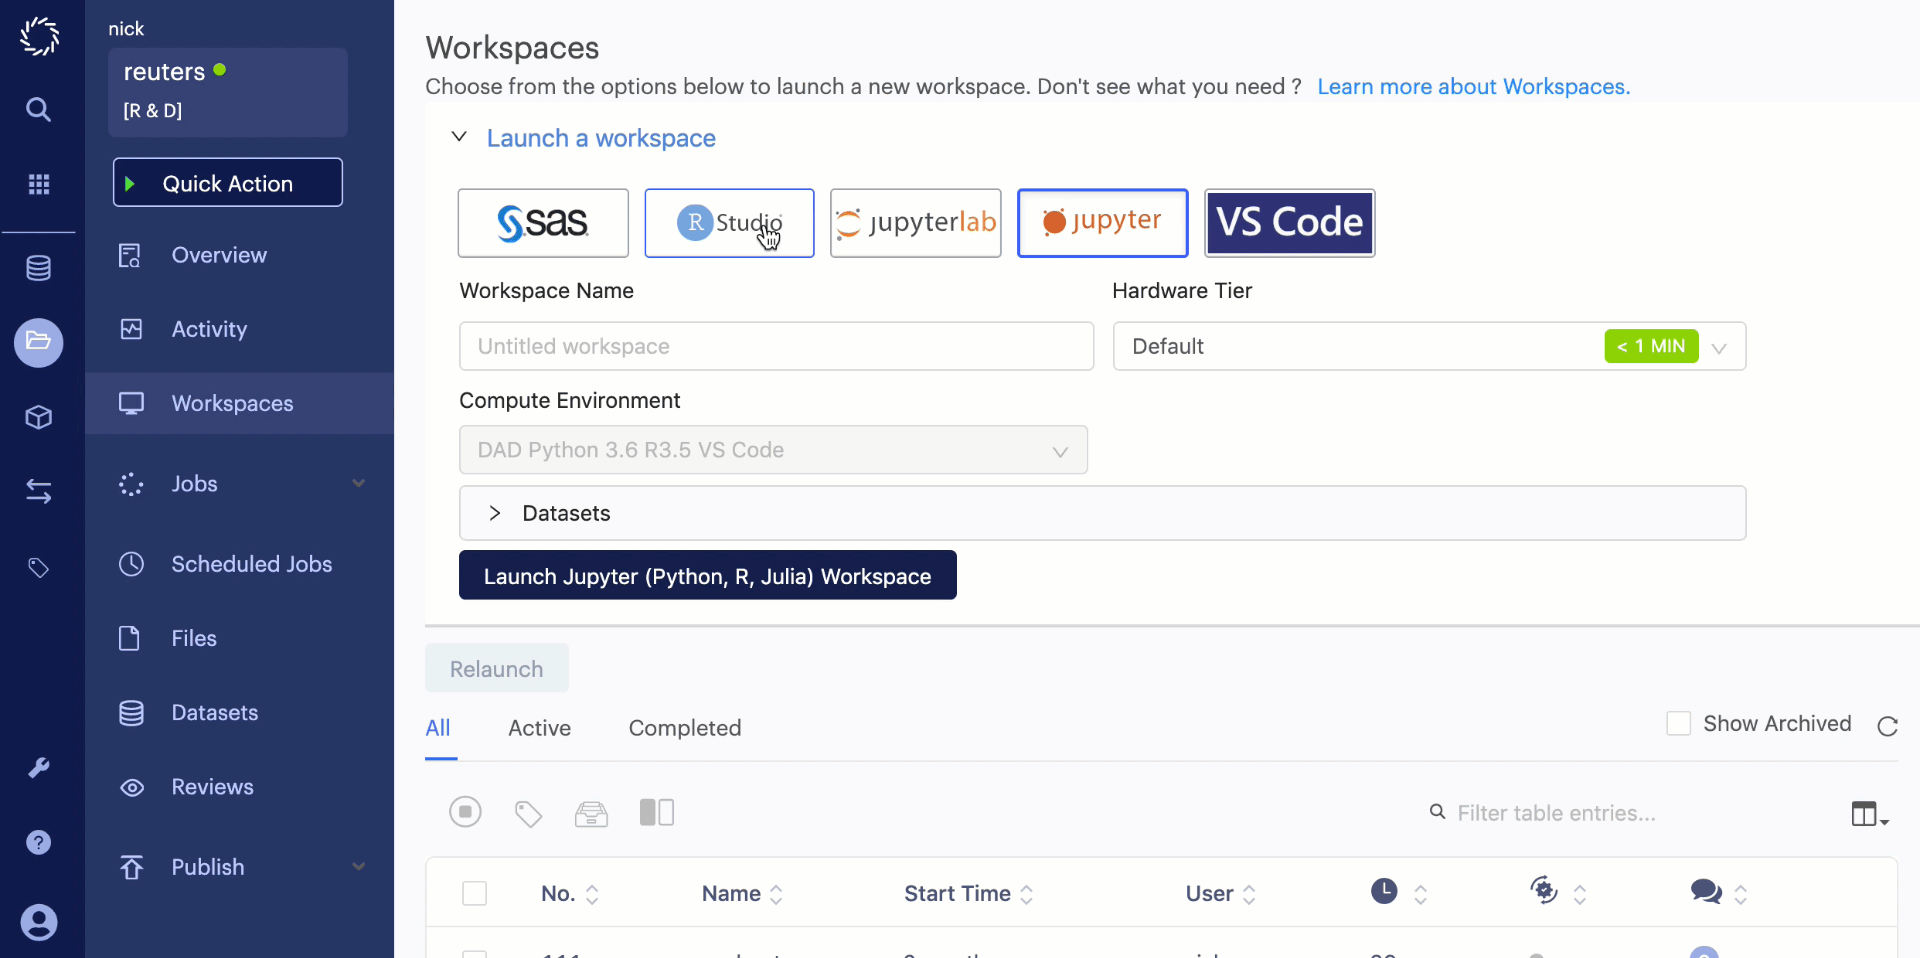Select the SAS workspace tile
1920x958 pixels.
point(543,223)
